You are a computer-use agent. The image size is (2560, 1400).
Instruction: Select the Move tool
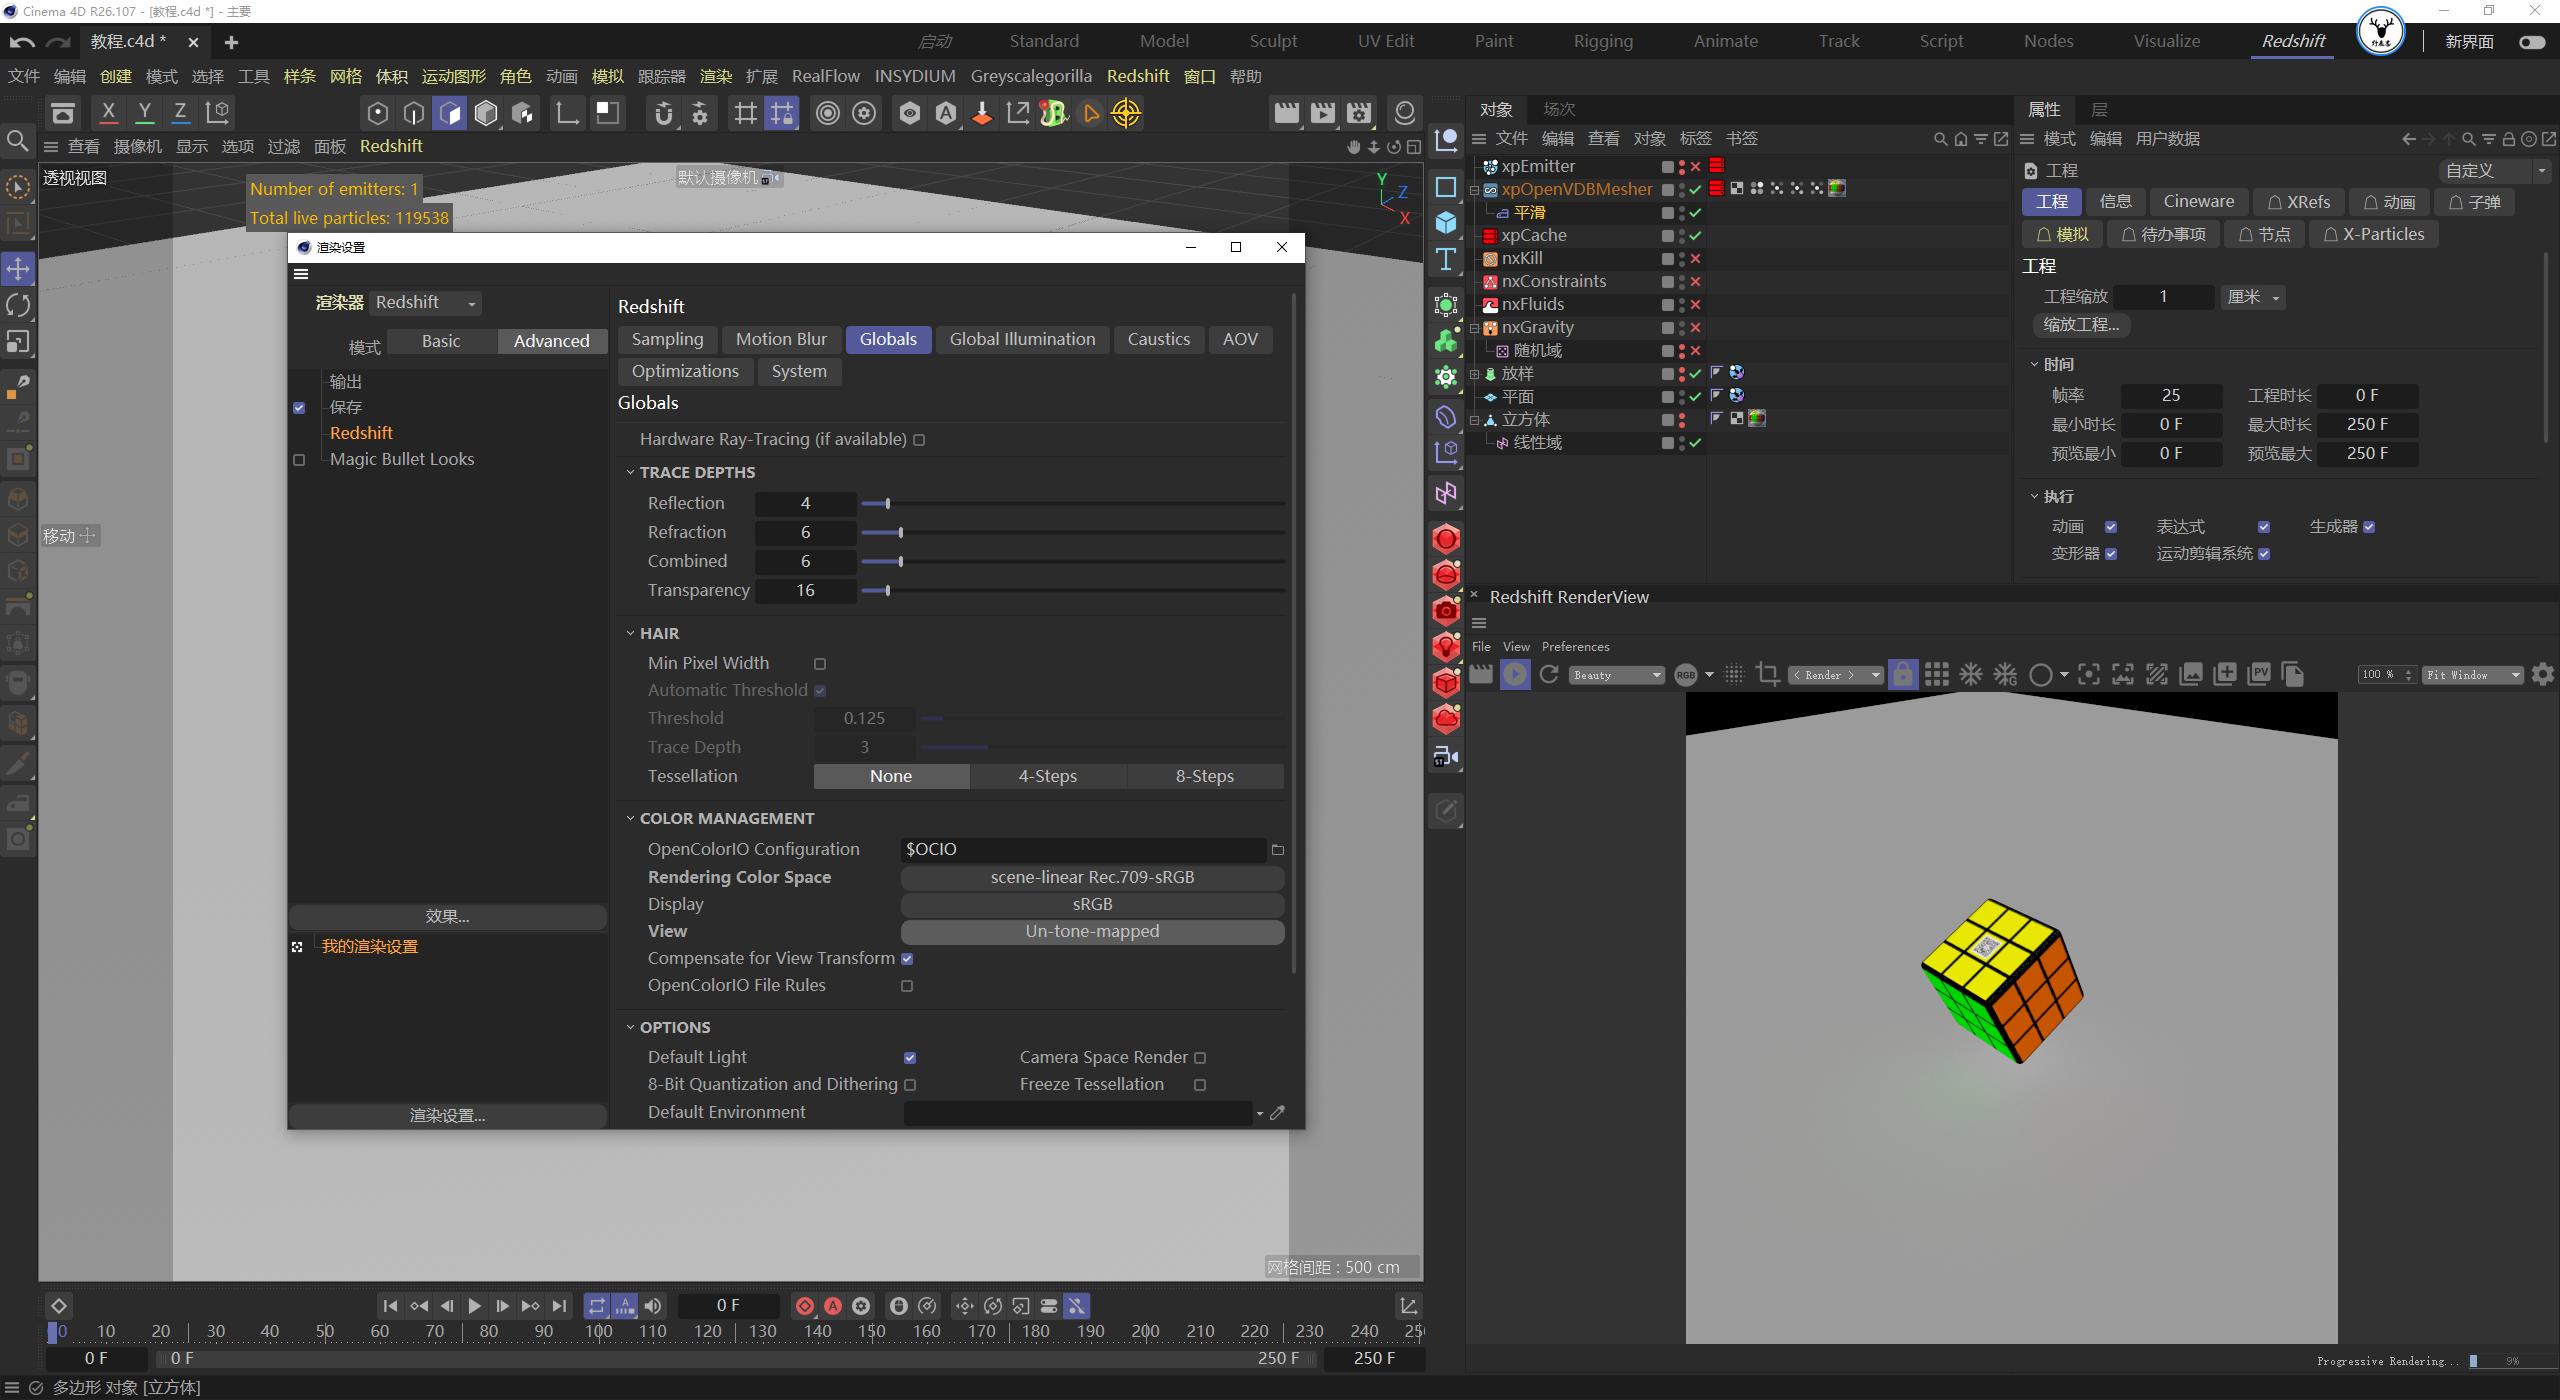pos(18,268)
